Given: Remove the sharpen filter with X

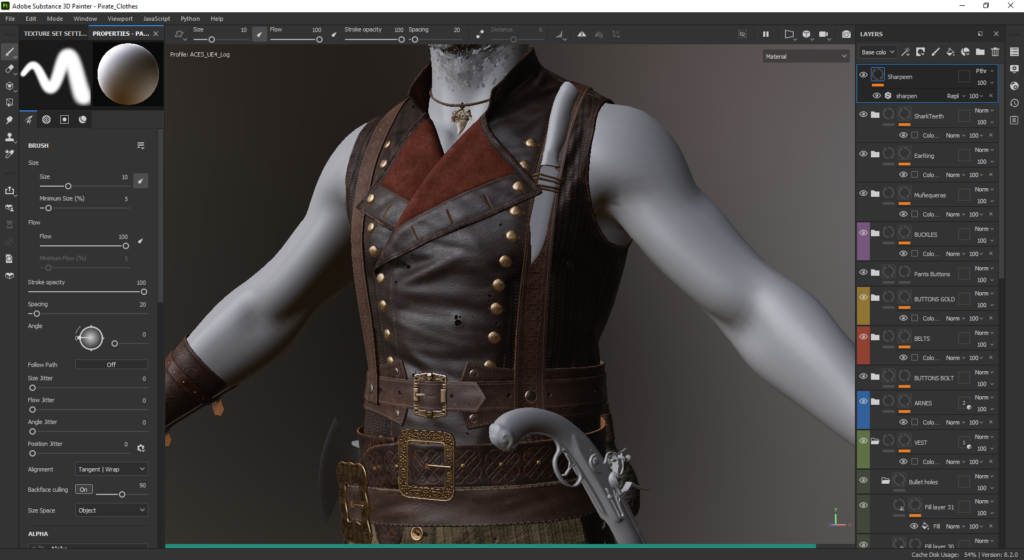Looking at the screenshot, I should coord(991,96).
